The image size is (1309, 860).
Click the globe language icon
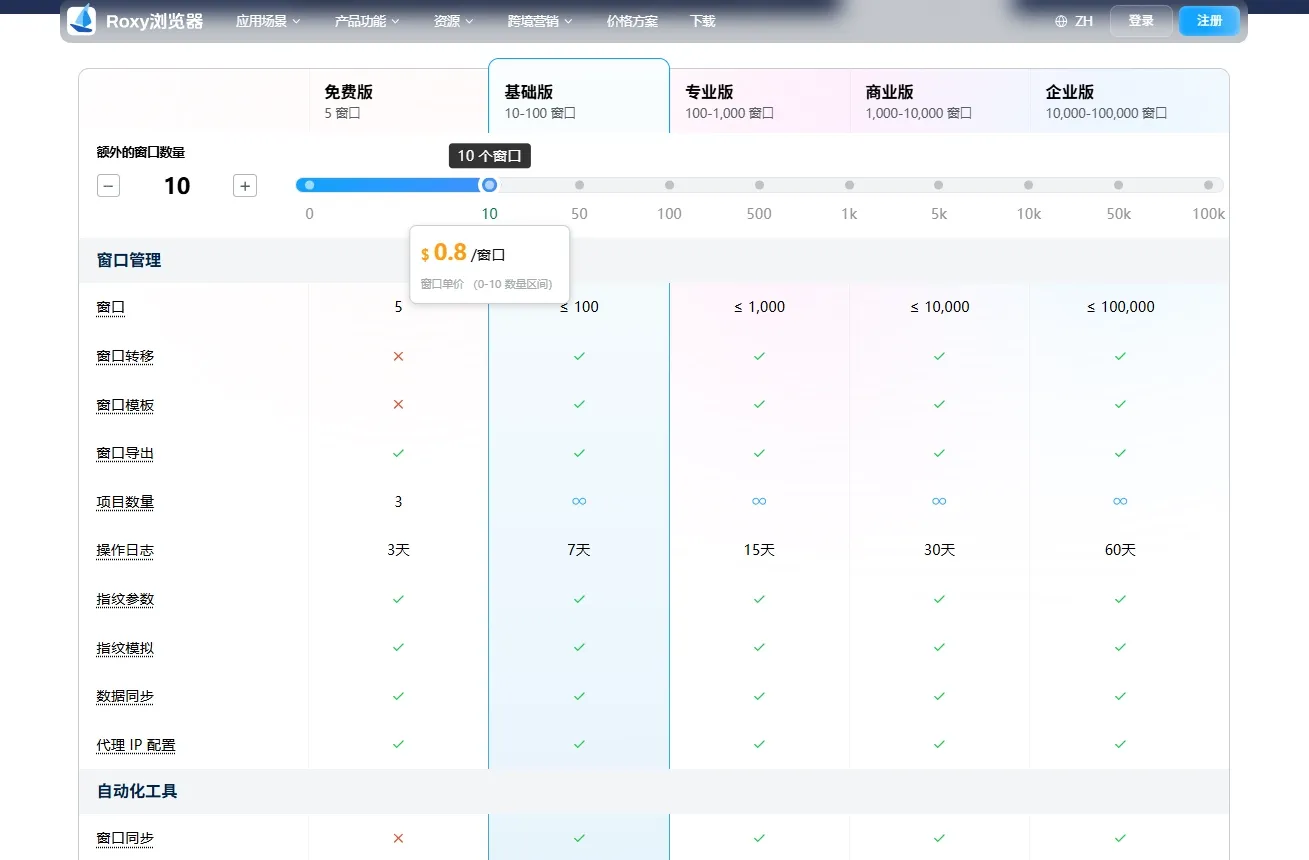[x=1061, y=21]
